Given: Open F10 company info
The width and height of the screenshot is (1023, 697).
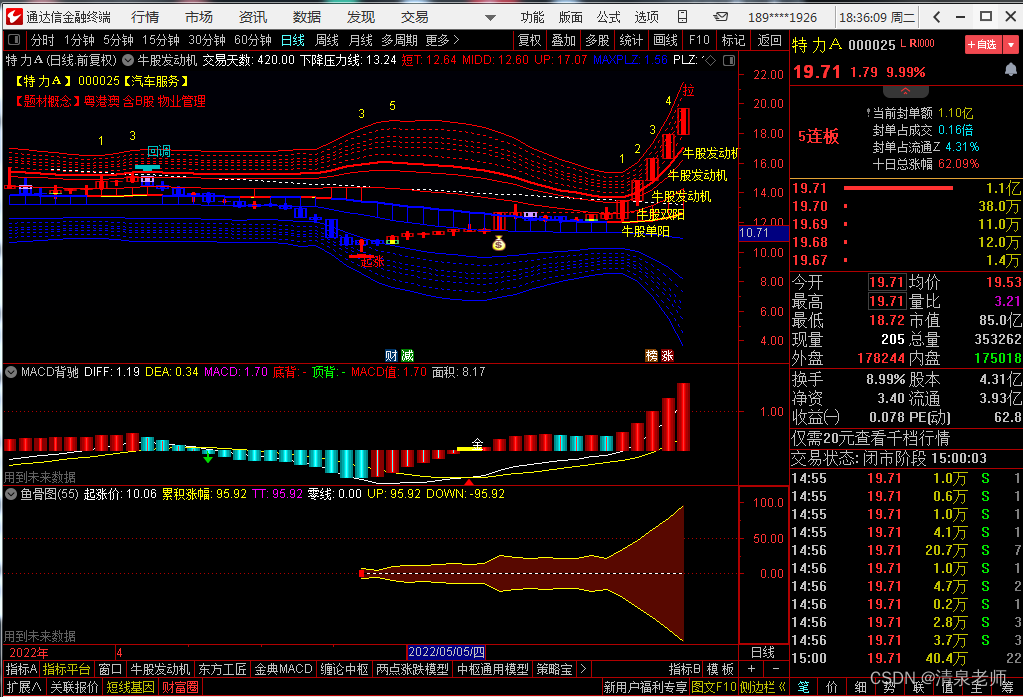Looking at the screenshot, I should coord(699,40).
